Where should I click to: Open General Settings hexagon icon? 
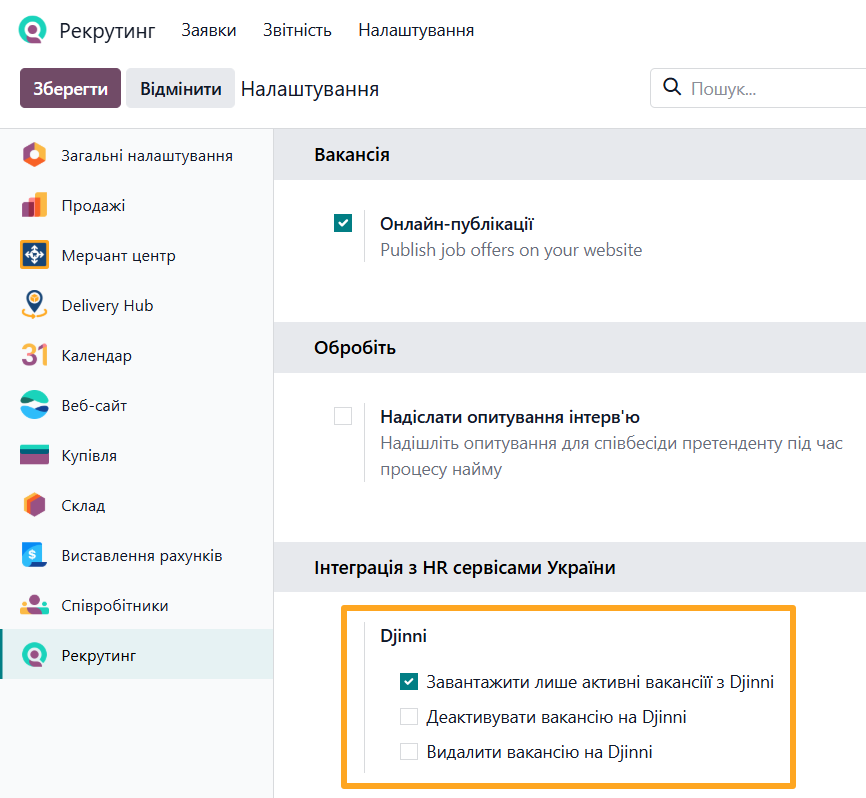tap(34, 155)
